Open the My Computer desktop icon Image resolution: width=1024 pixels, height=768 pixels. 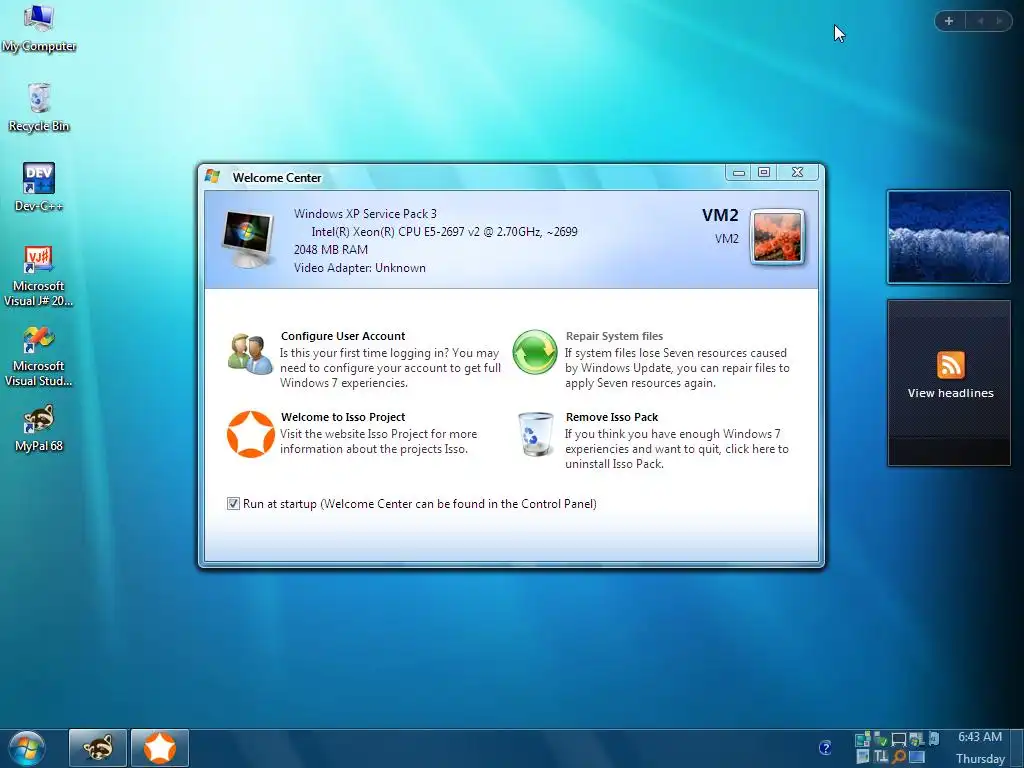(39, 27)
